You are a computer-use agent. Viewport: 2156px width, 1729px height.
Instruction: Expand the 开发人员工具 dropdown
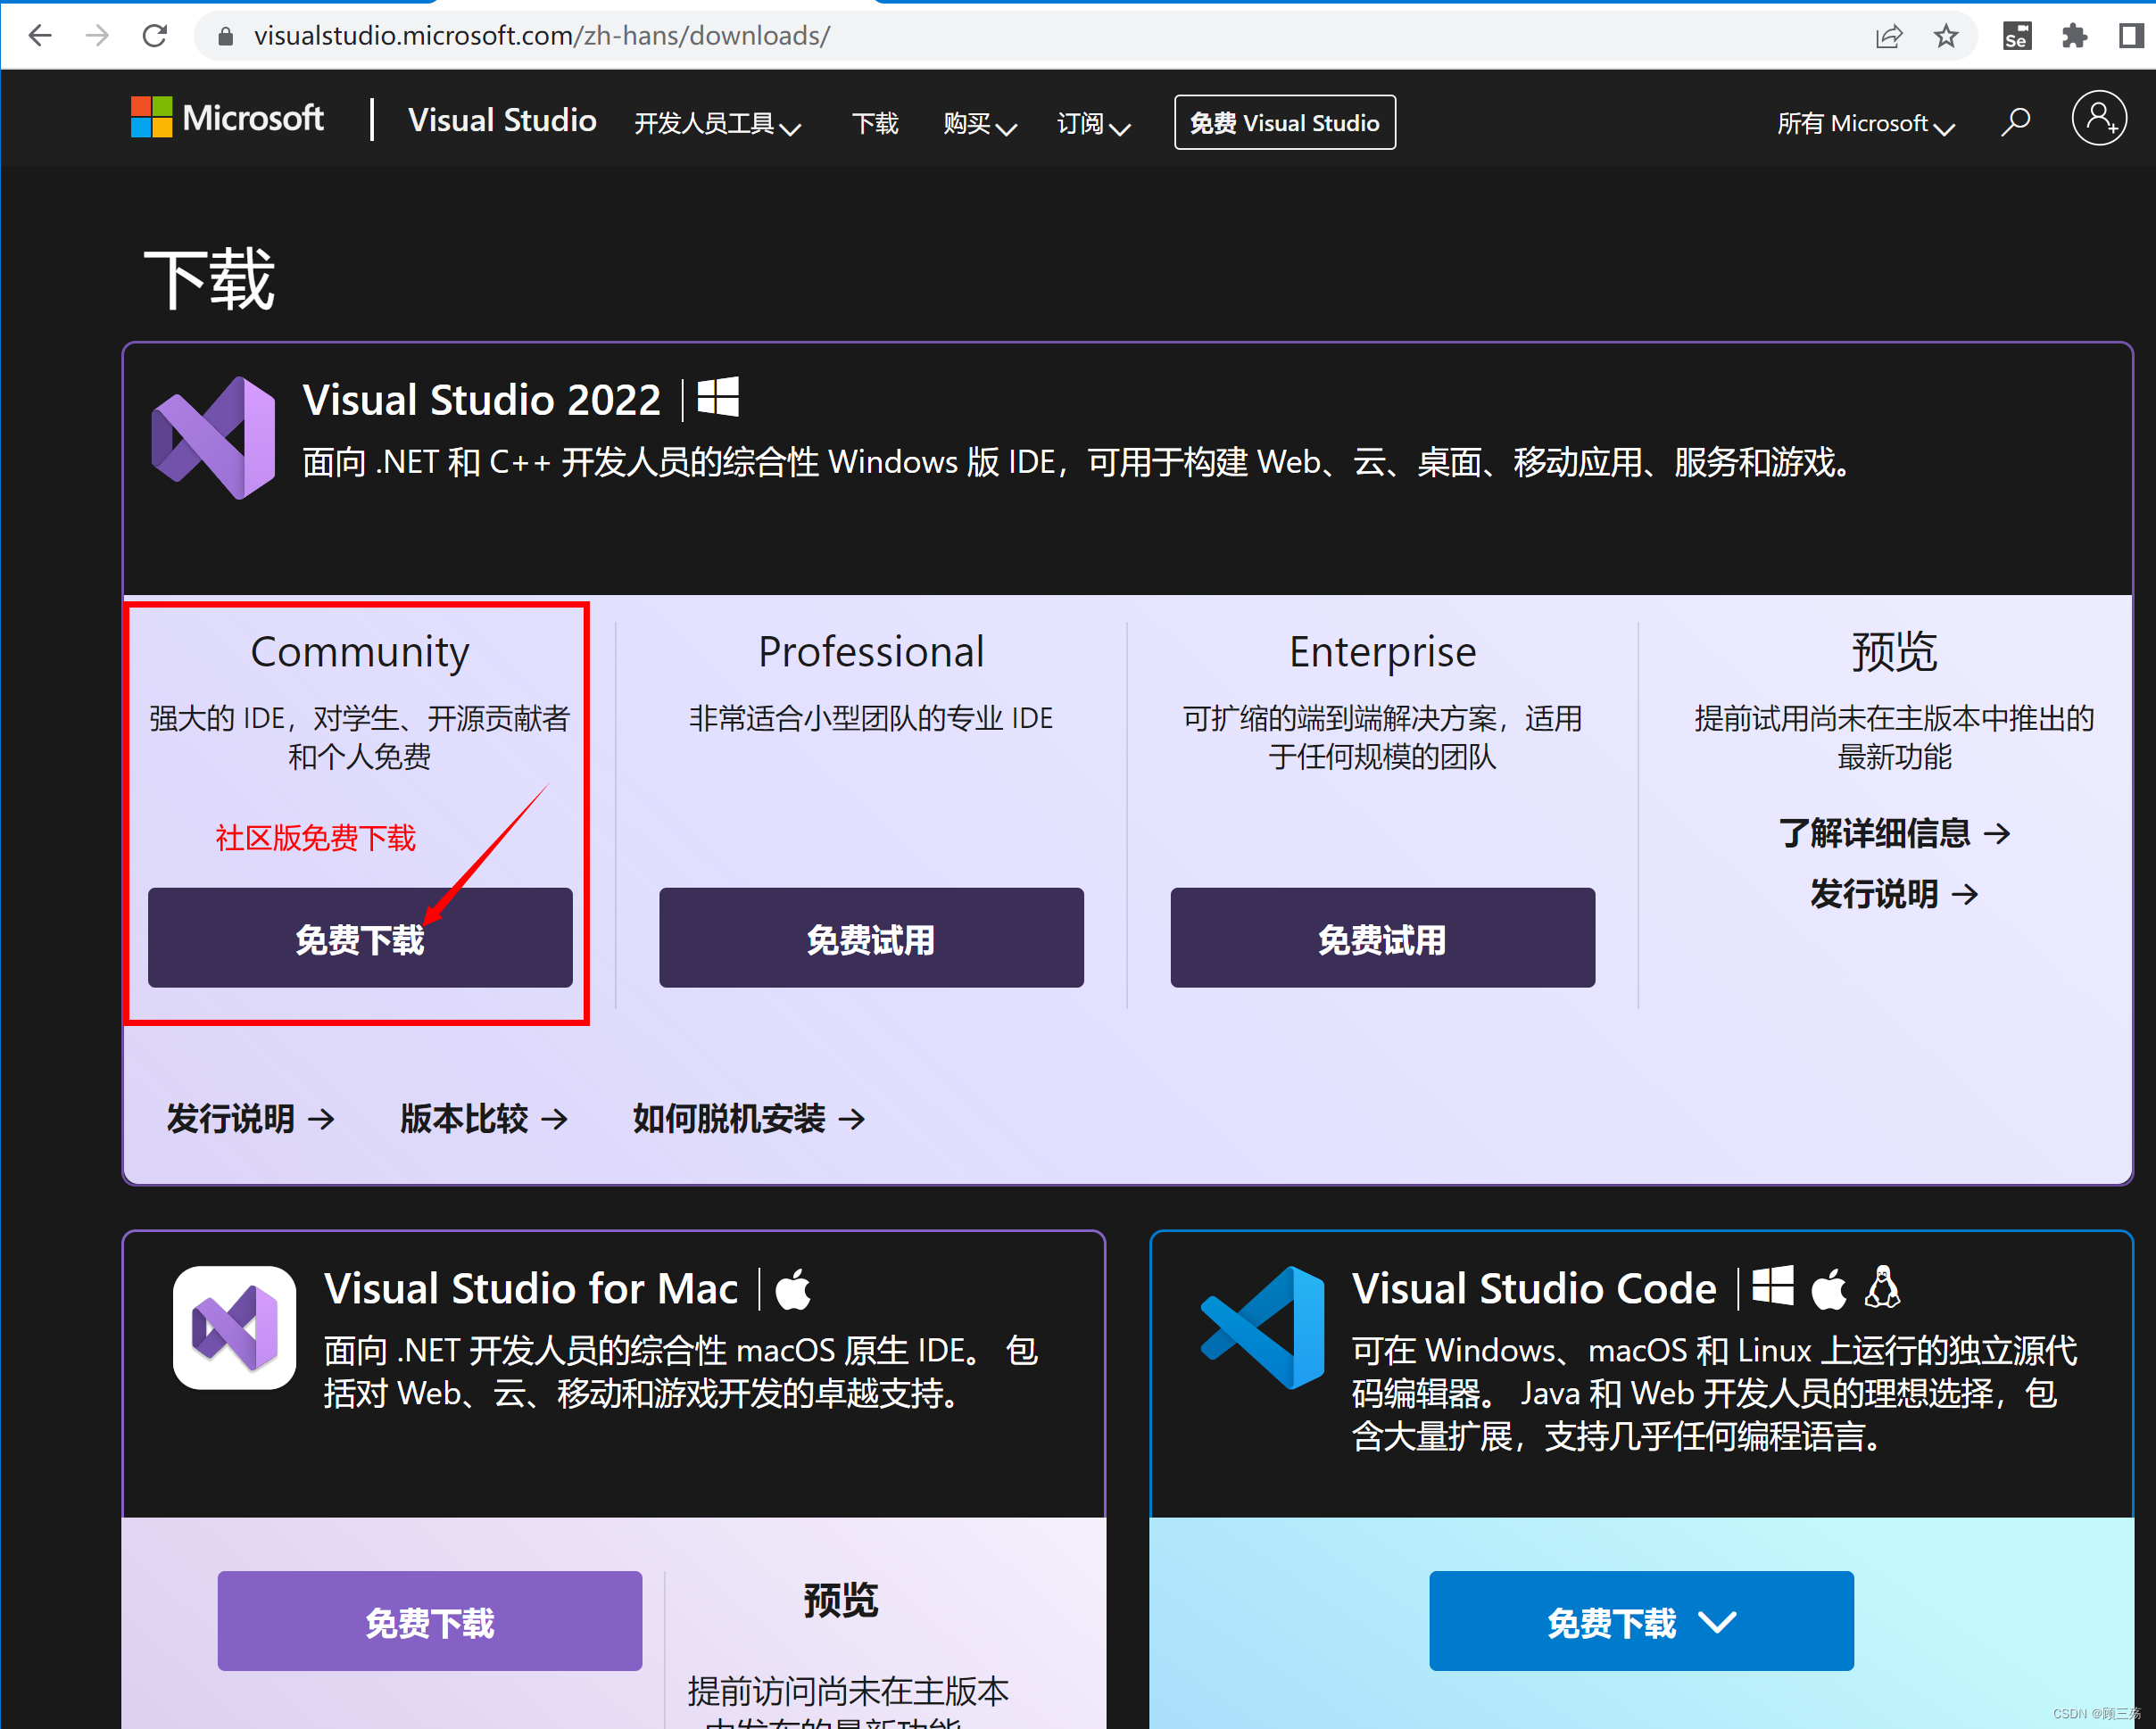pyautogui.click(x=718, y=122)
